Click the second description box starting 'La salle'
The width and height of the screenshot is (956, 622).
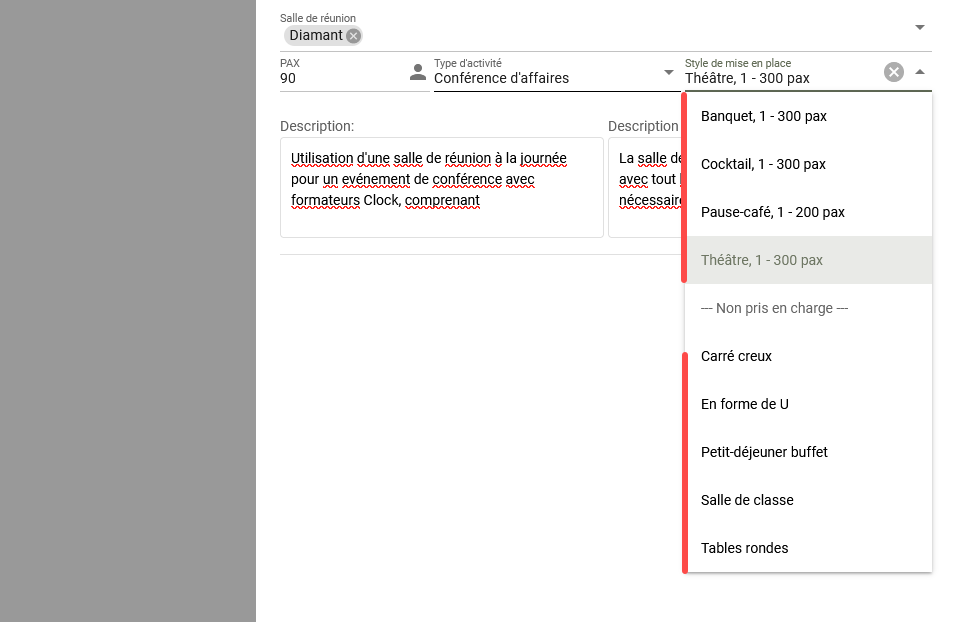pyautogui.click(x=646, y=187)
